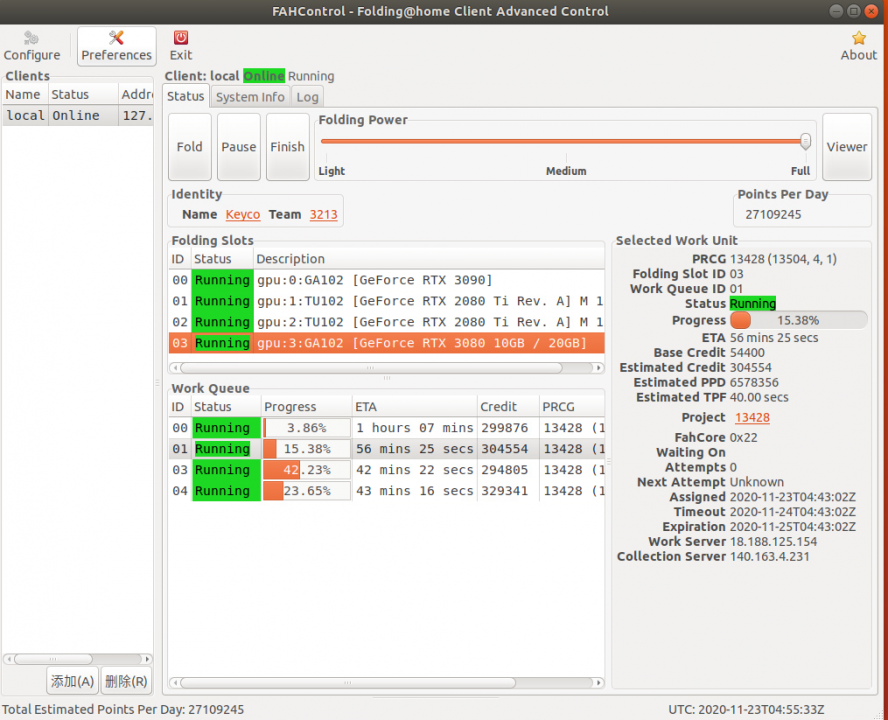This screenshot has height=720, width=888.
Task: Open the Viewer button
Action: tap(847, 147)
